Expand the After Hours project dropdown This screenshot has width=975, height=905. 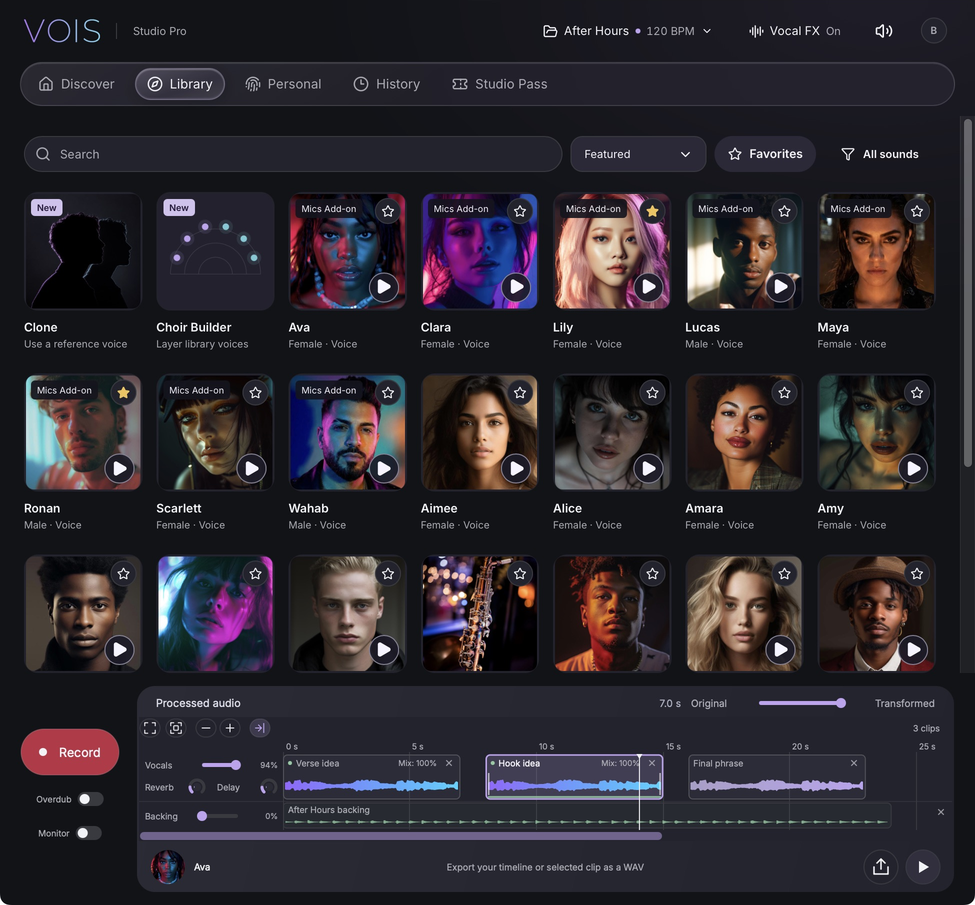627,31
